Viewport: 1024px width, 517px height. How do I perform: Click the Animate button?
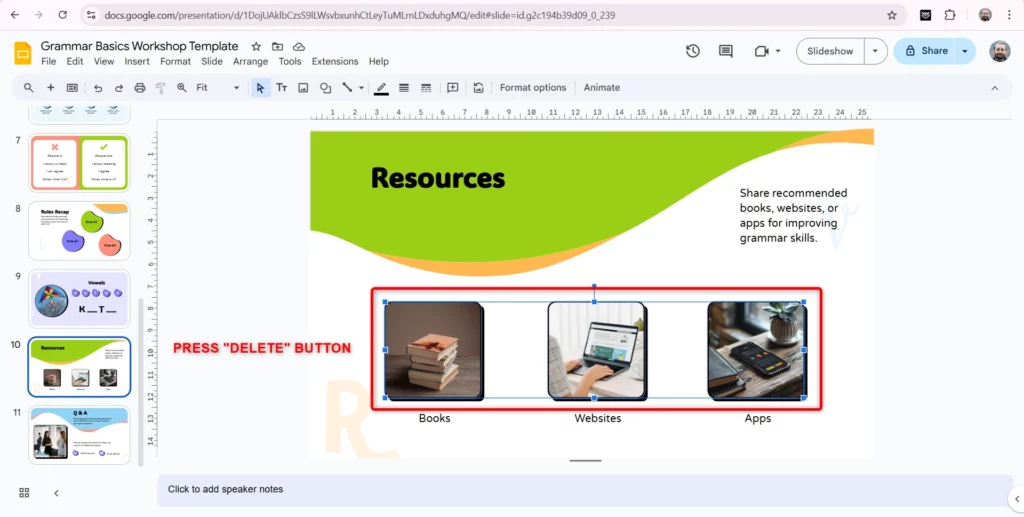[x=602, y=88]
